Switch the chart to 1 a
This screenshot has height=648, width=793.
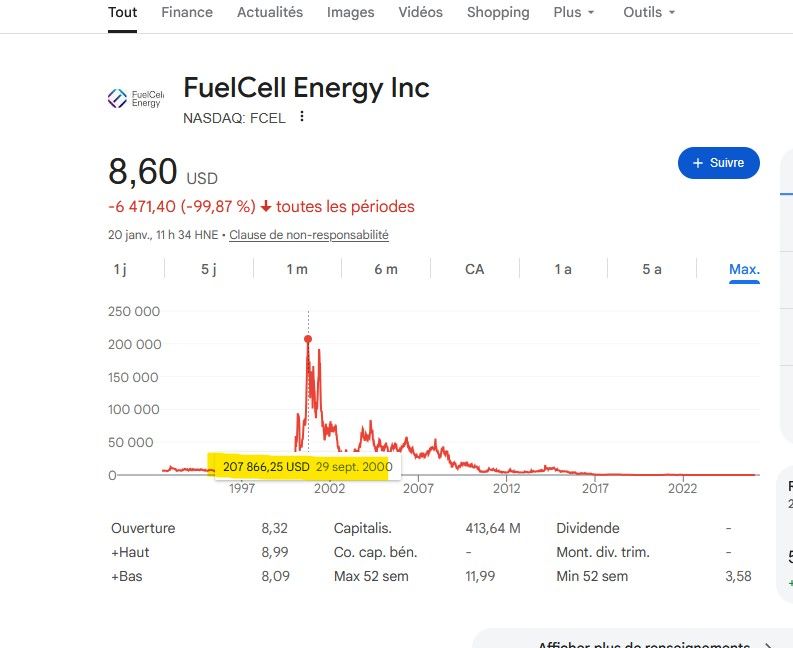point(563,269)
